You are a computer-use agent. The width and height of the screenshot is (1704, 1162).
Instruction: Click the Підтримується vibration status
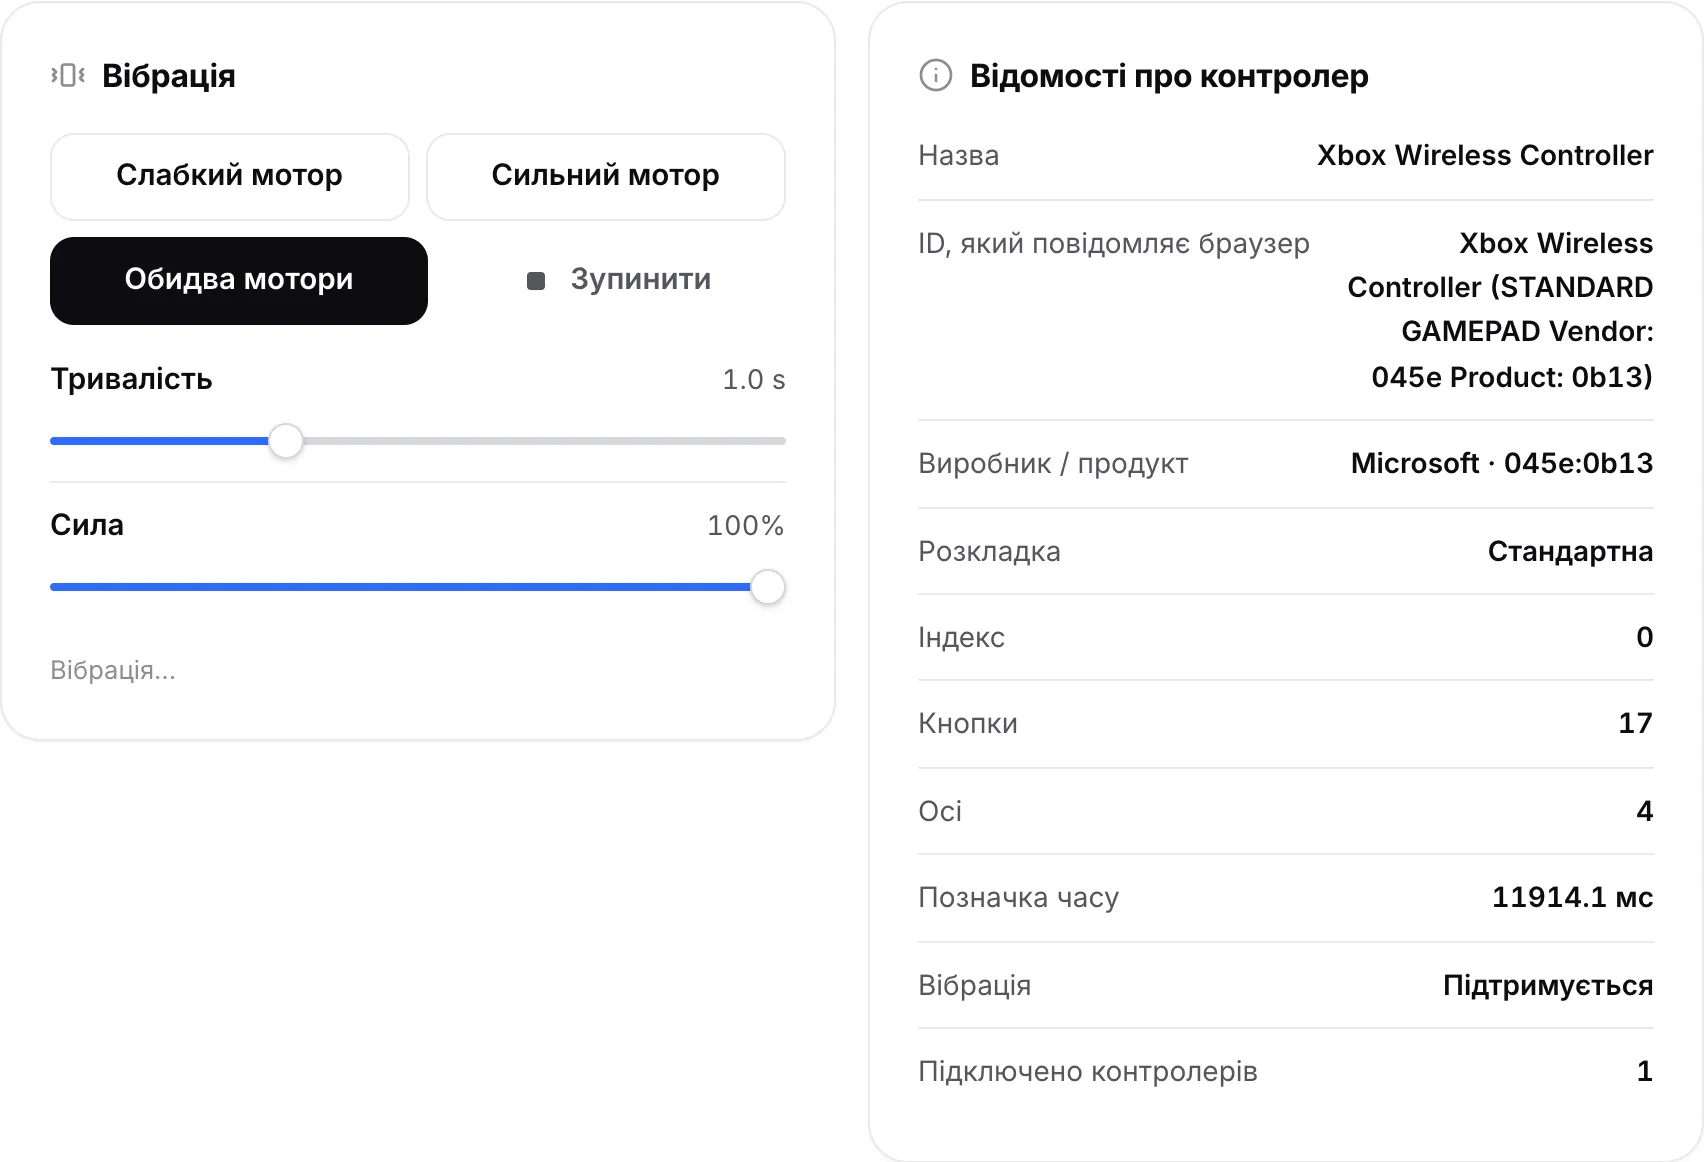[x=1548, y=986]
